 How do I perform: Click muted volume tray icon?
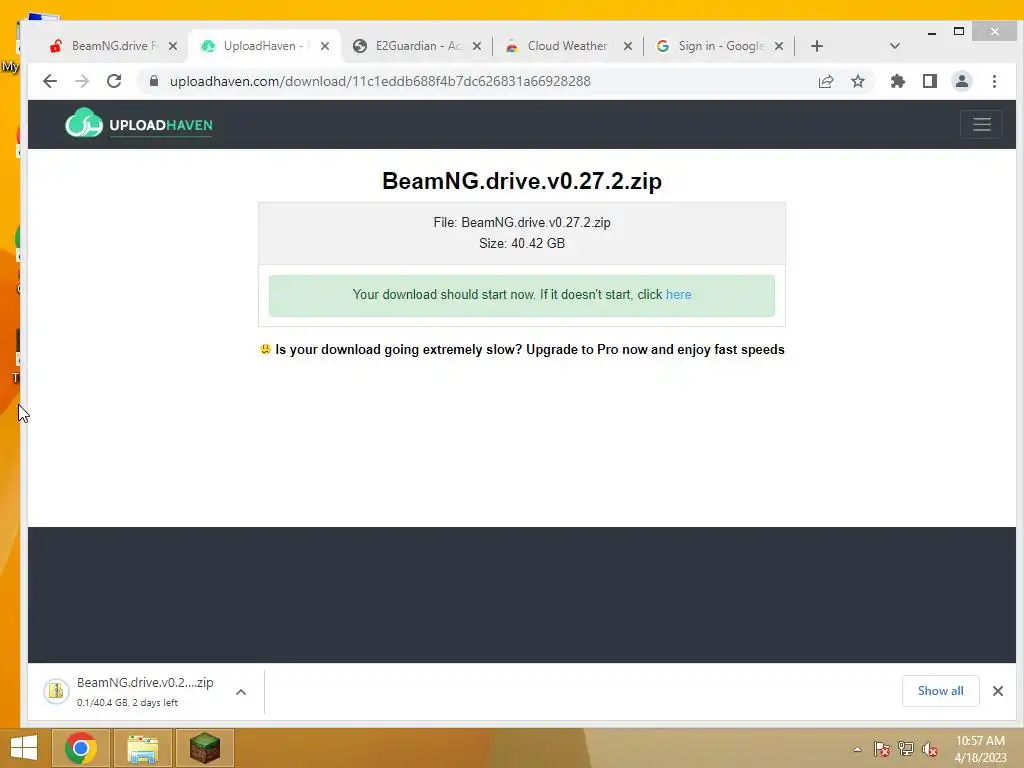point(929,749)
